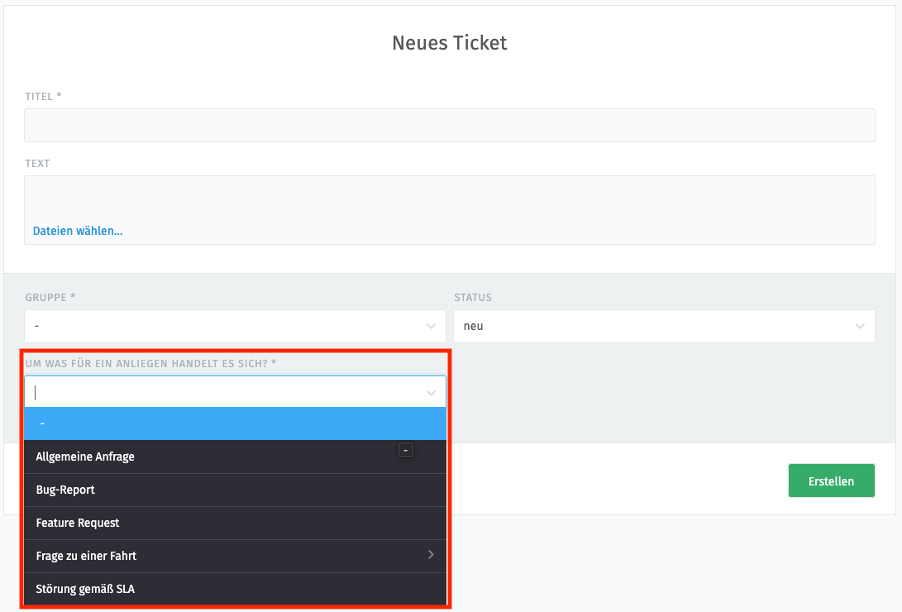Screen dimensions: 902x612
Task: Select Frage zu einer Fahrt entry
Action: pos(86,556)
